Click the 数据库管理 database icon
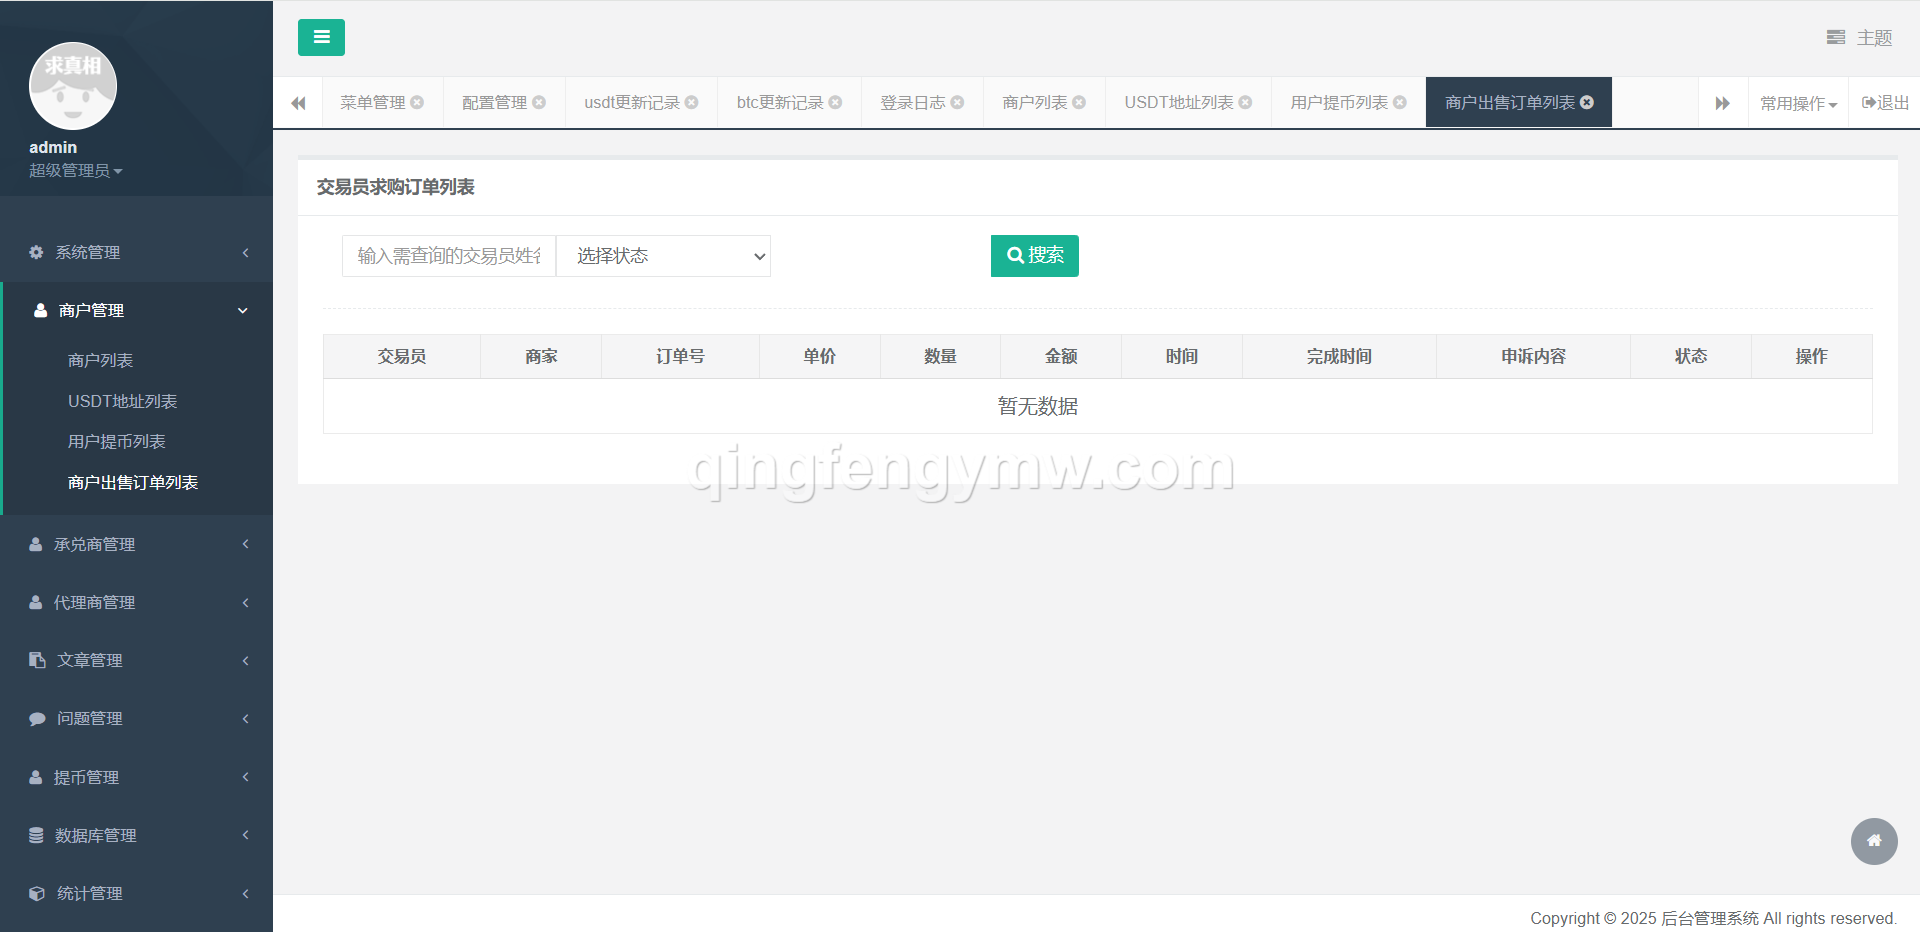This screenshot has width=1920, height=932. point(36,835)
